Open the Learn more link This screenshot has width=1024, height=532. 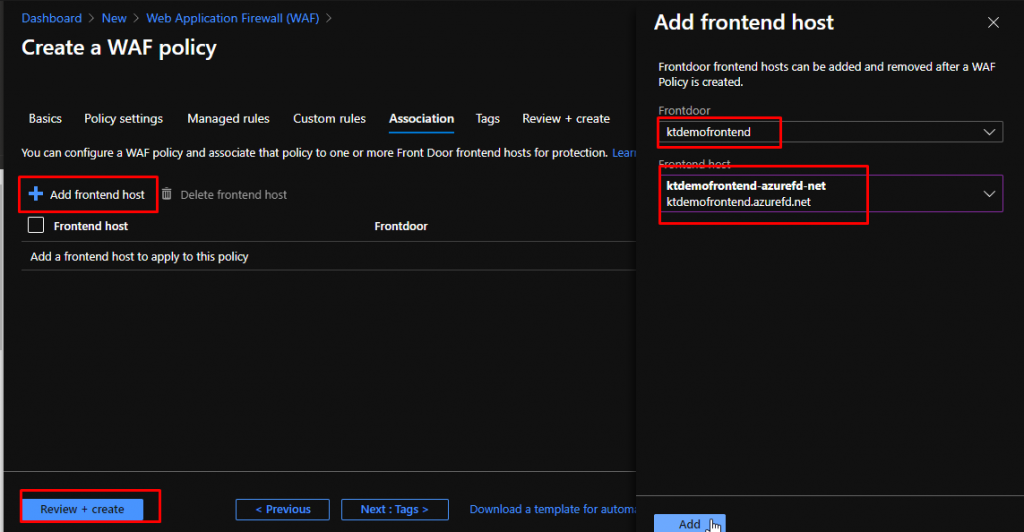point(624,153)
